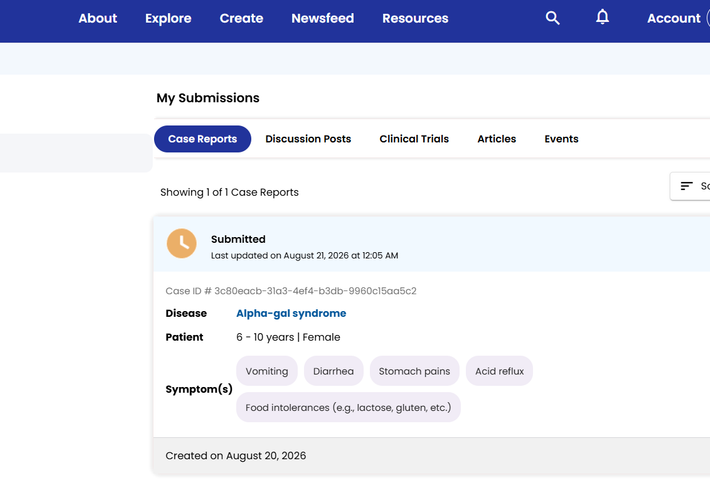Open the Explore menu
The width and height of the screenshot is (710, 500).
coord(168,18)
